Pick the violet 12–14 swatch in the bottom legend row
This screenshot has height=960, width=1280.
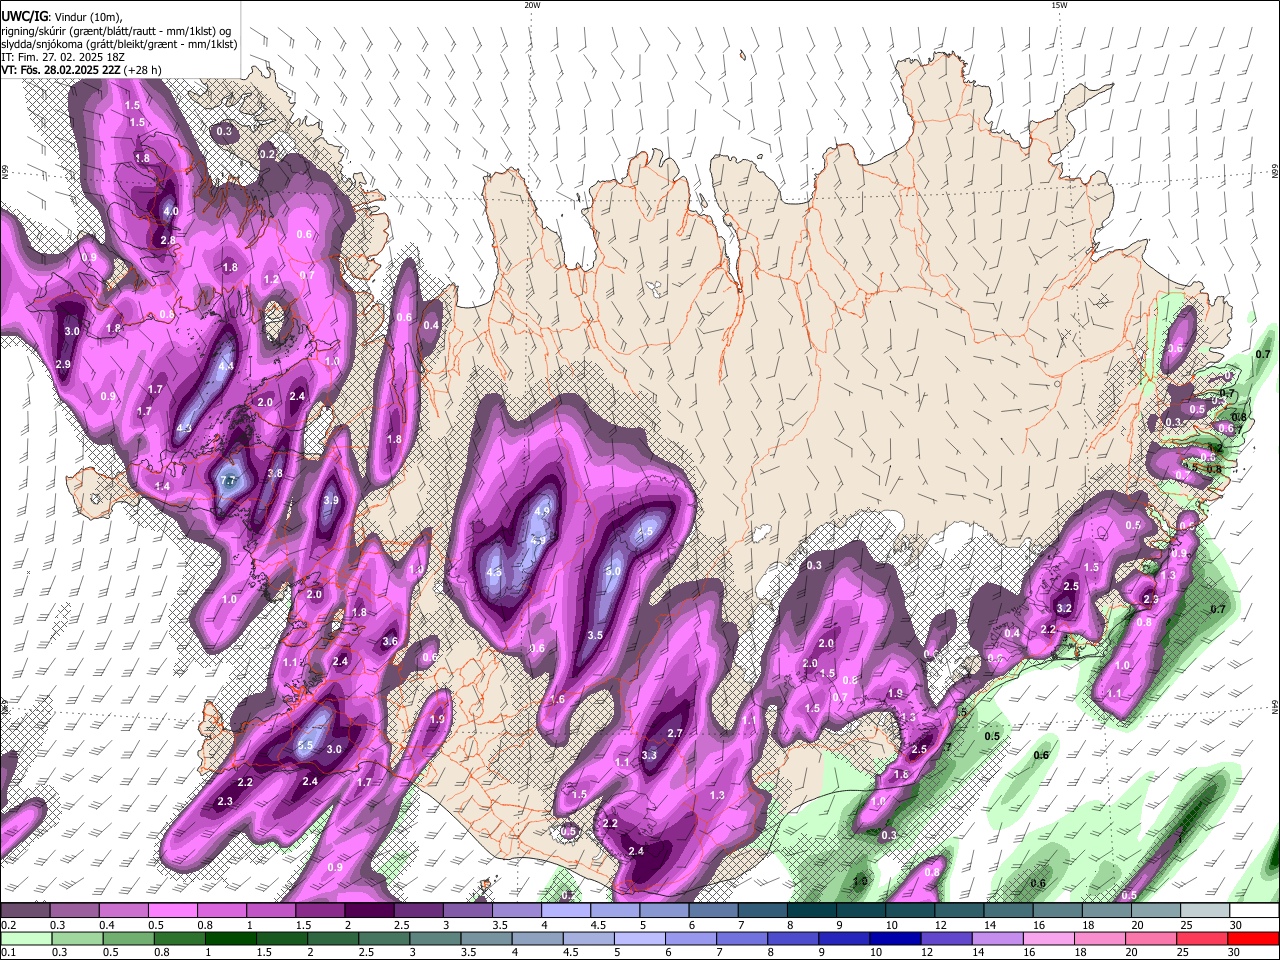click(x=947, y=939)
